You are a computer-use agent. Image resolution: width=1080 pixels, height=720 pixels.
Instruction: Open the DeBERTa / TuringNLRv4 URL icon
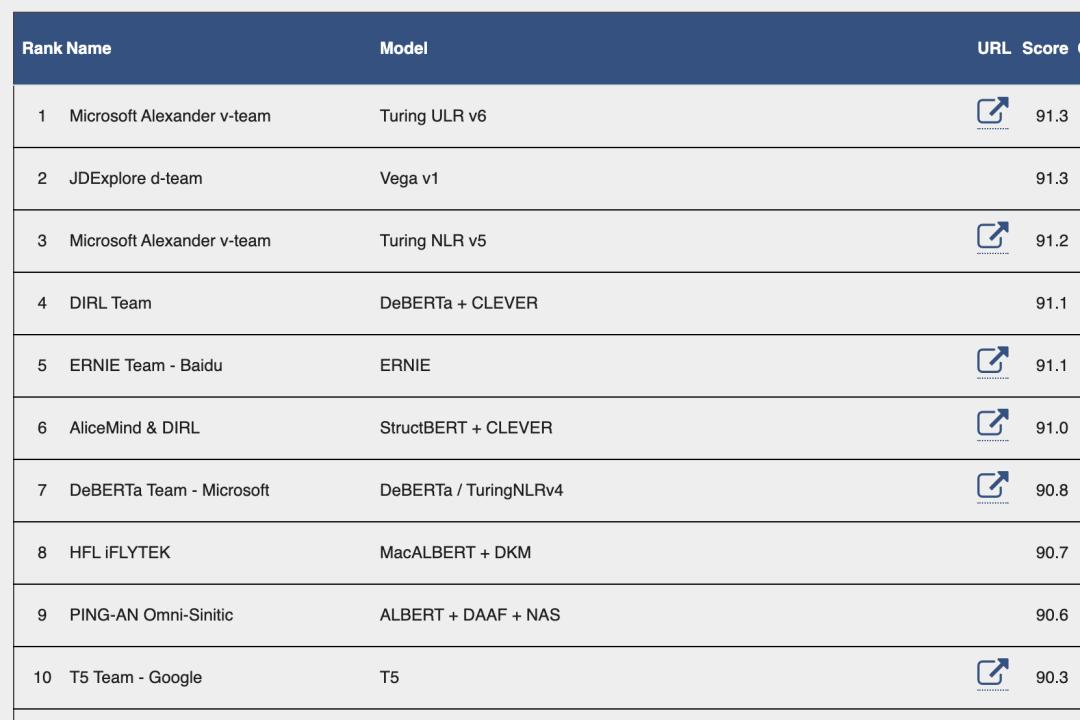click(993, 485)
